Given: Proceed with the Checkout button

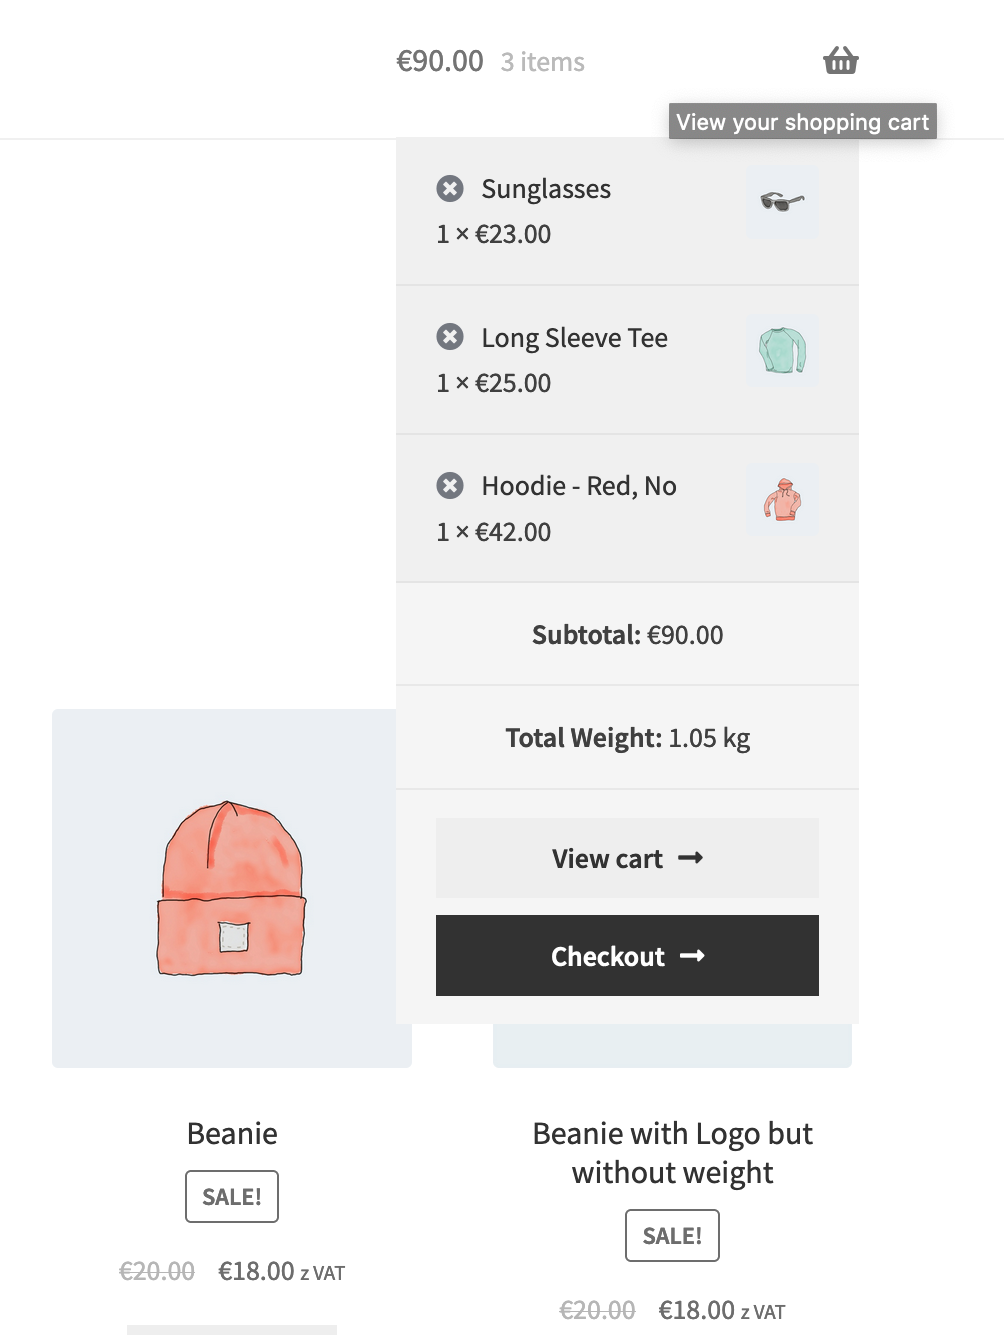Looking at the screenshot, I should pos(627,956).
